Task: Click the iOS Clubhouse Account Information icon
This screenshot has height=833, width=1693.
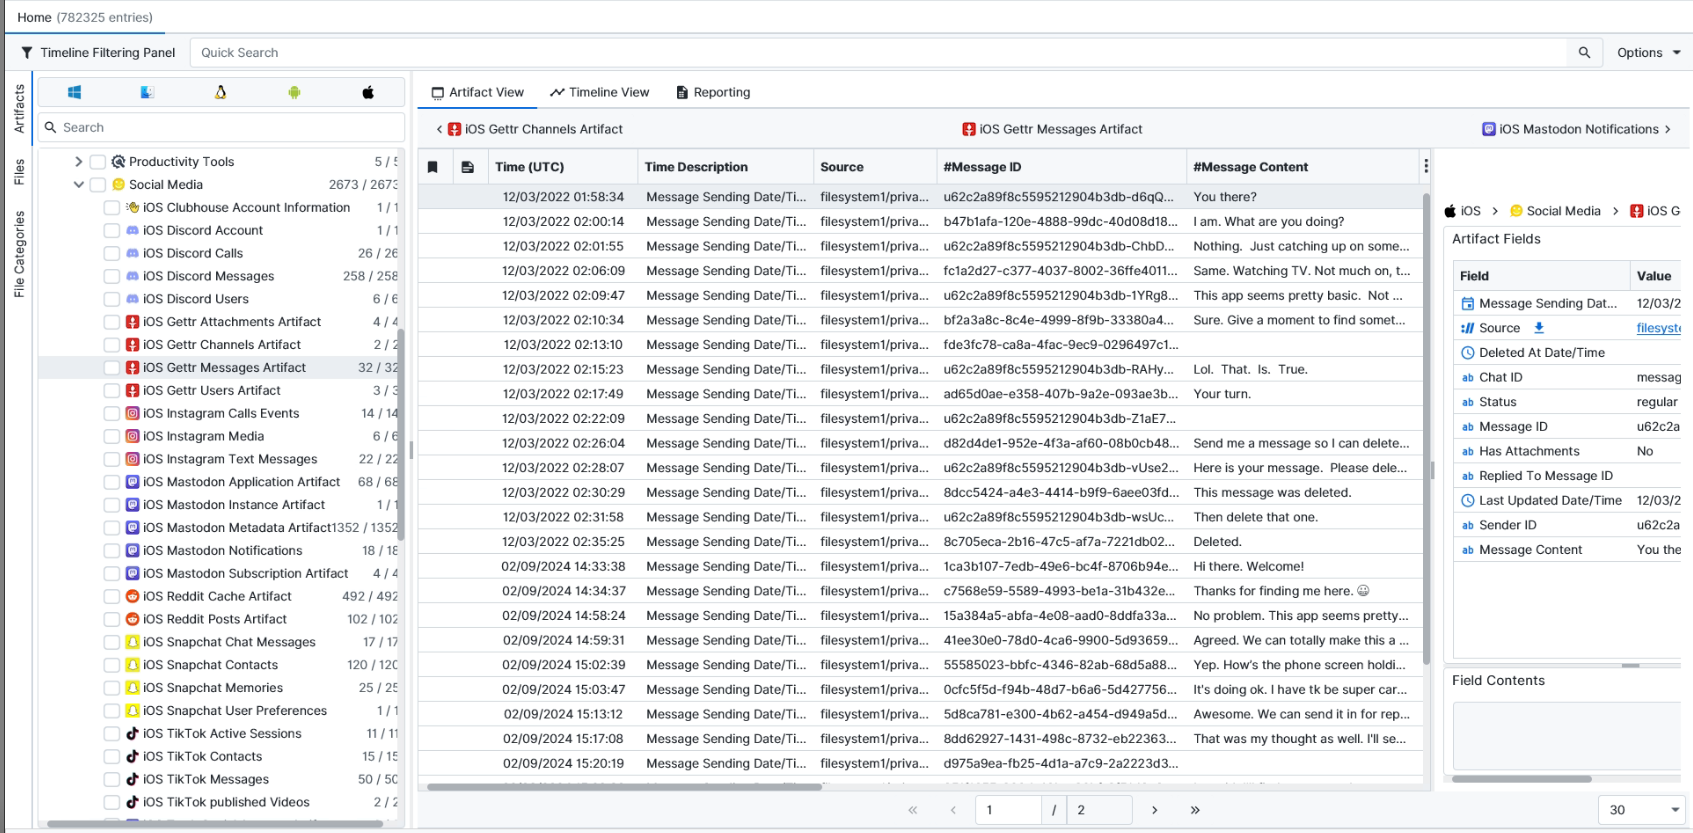Action: click(132, 208)
